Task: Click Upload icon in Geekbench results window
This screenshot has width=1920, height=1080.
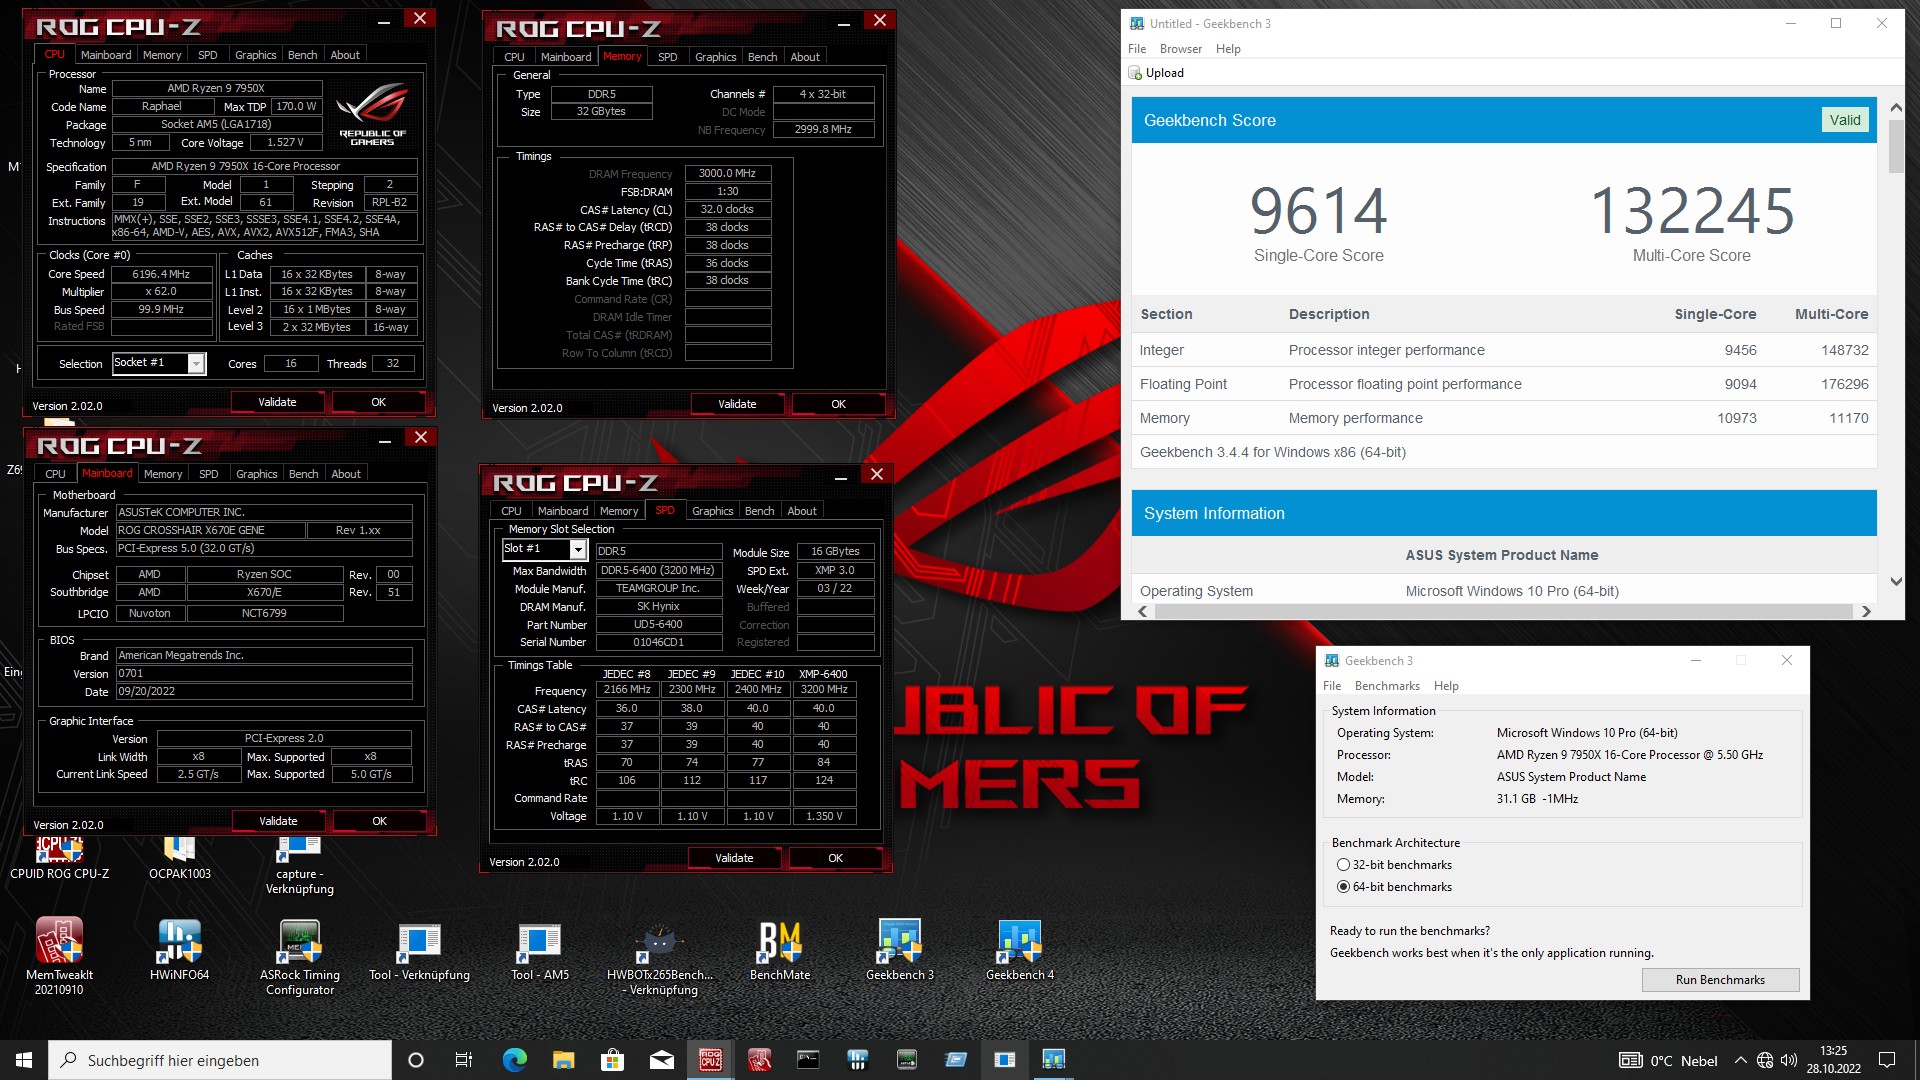Action: coord(1135,73)
